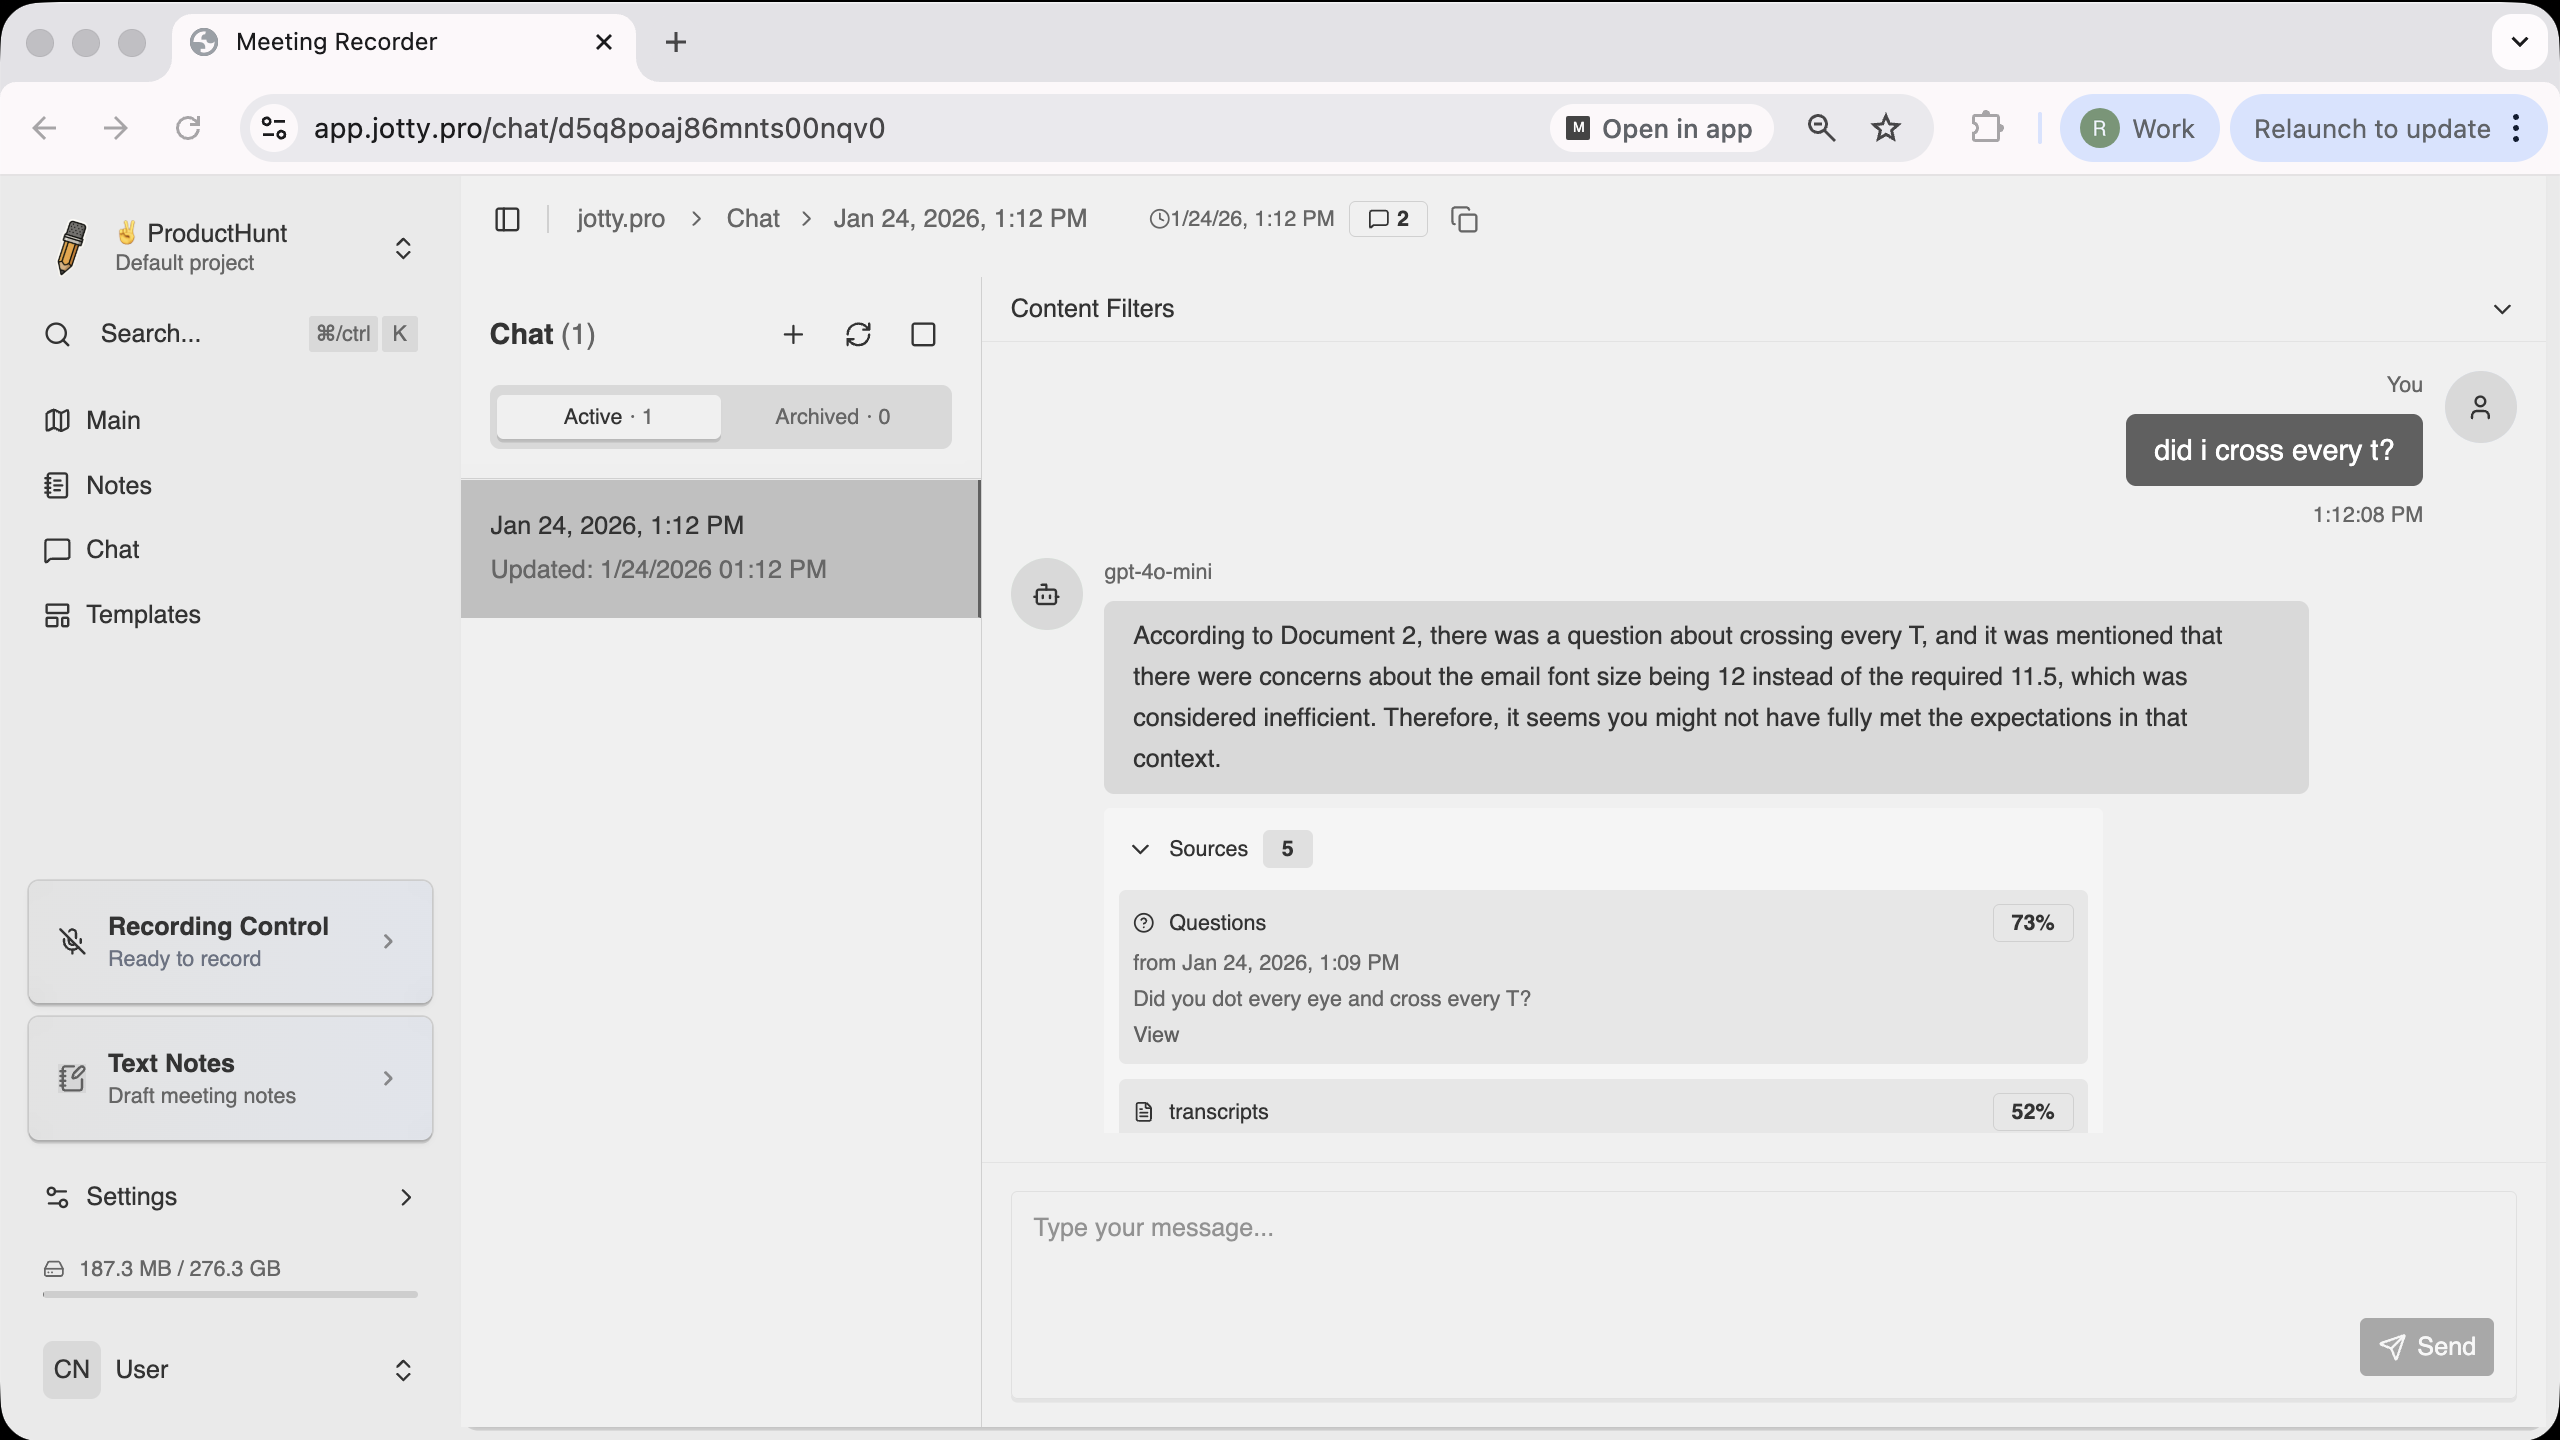Send the chat message
This screenshot has width=2560, height=1440.
(2425, 1346)
